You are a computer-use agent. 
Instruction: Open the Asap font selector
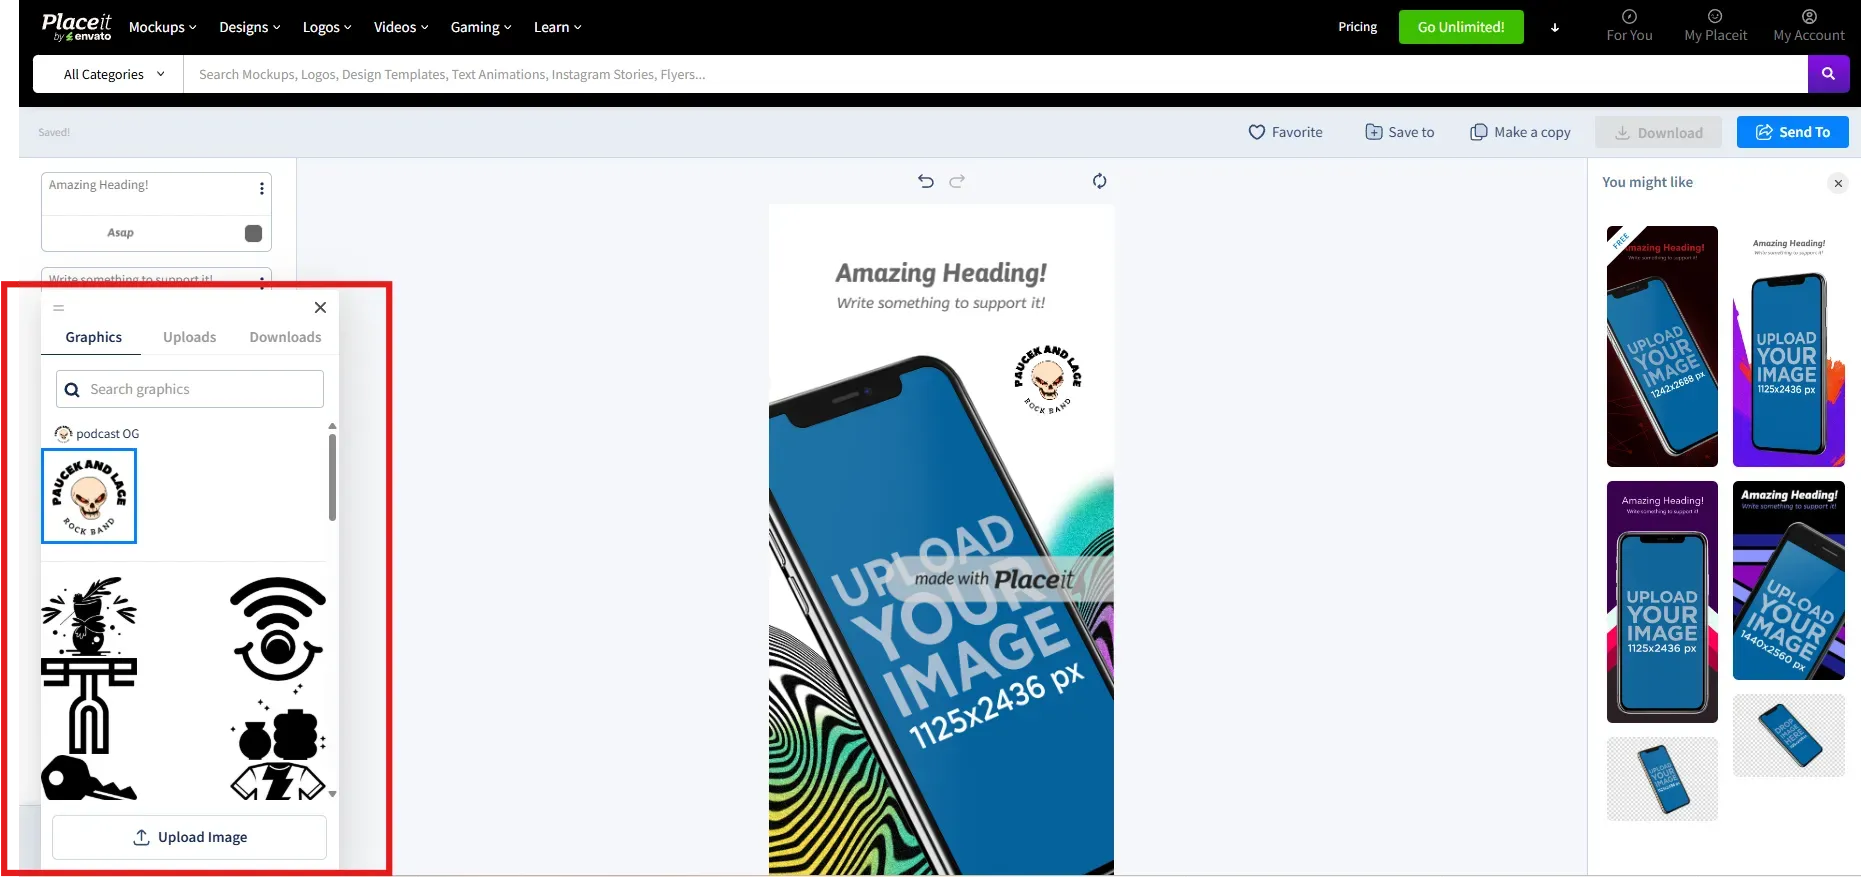[120, 233]
